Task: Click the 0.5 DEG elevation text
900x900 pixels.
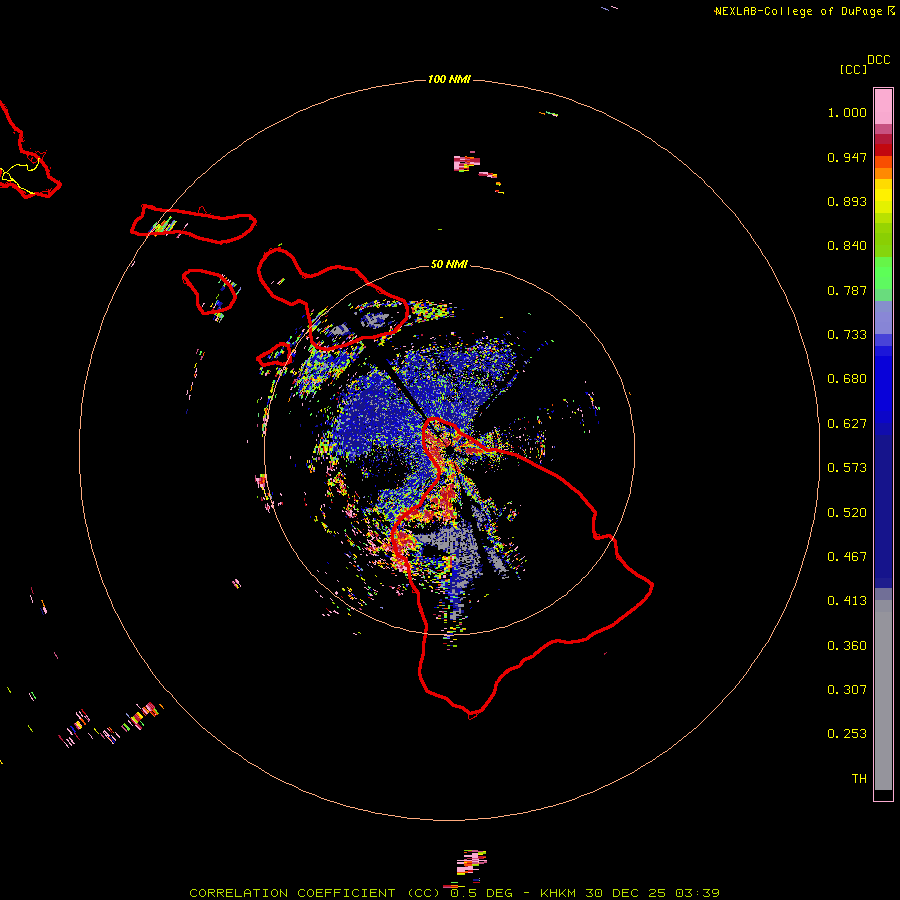Action: (480, 893)
